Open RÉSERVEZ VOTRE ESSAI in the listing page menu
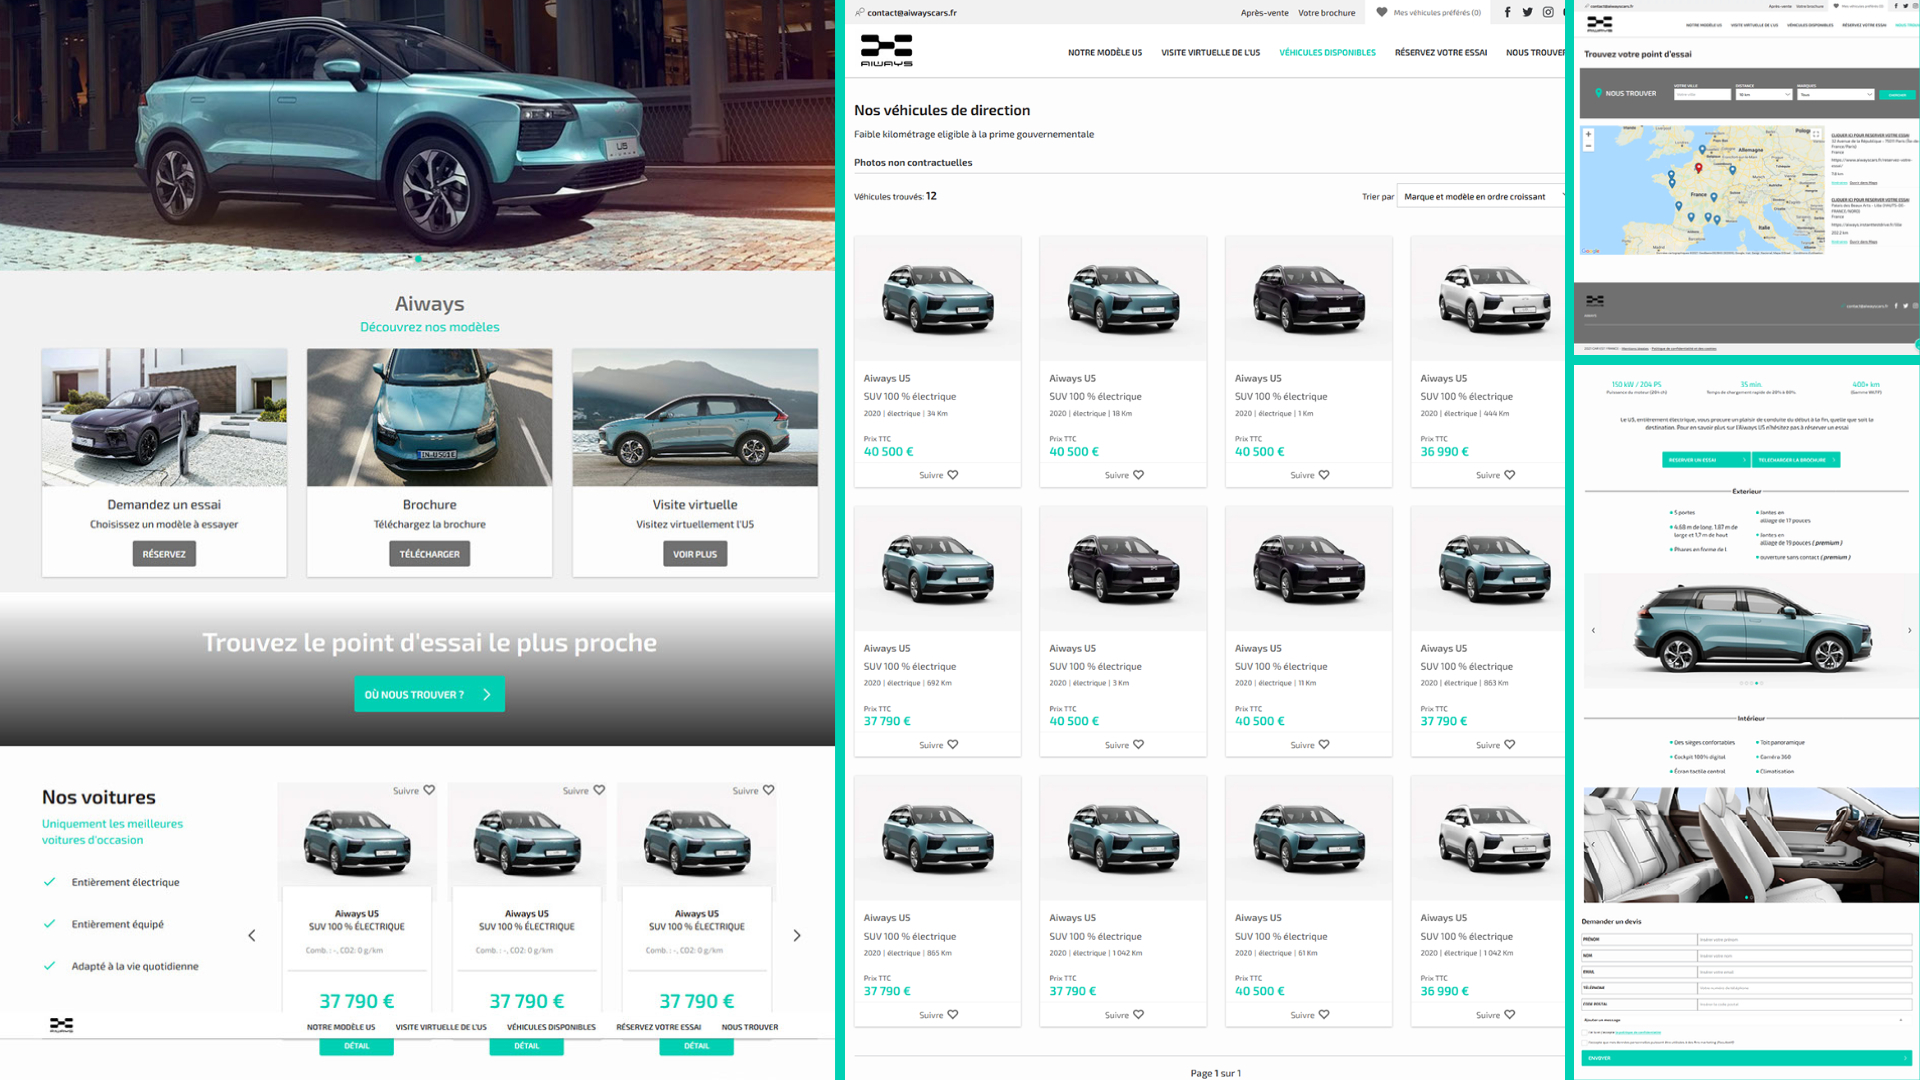1920x1080 pixels. tap(1441, 53)
